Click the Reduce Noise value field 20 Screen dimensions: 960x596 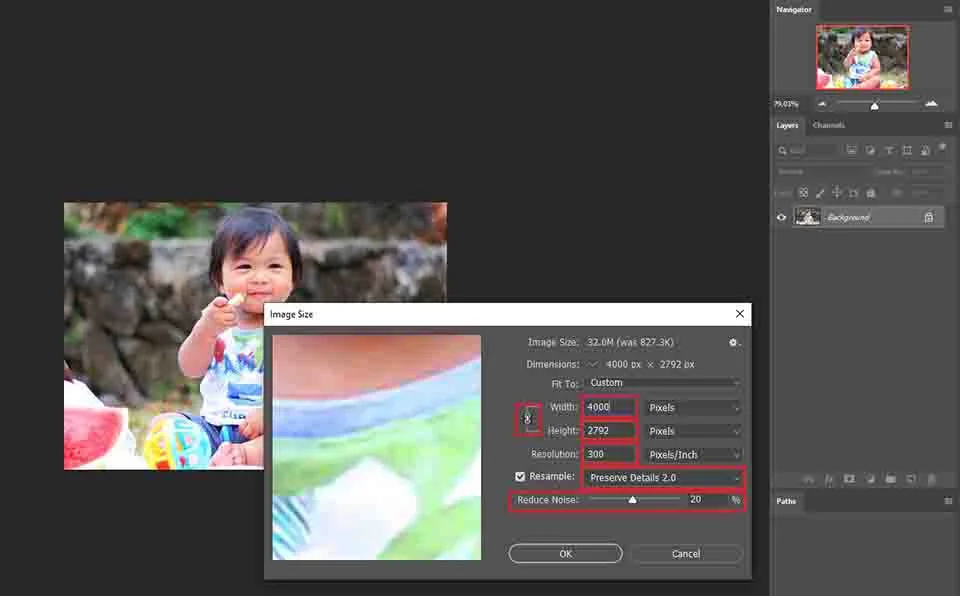click(x=706, y=500)
